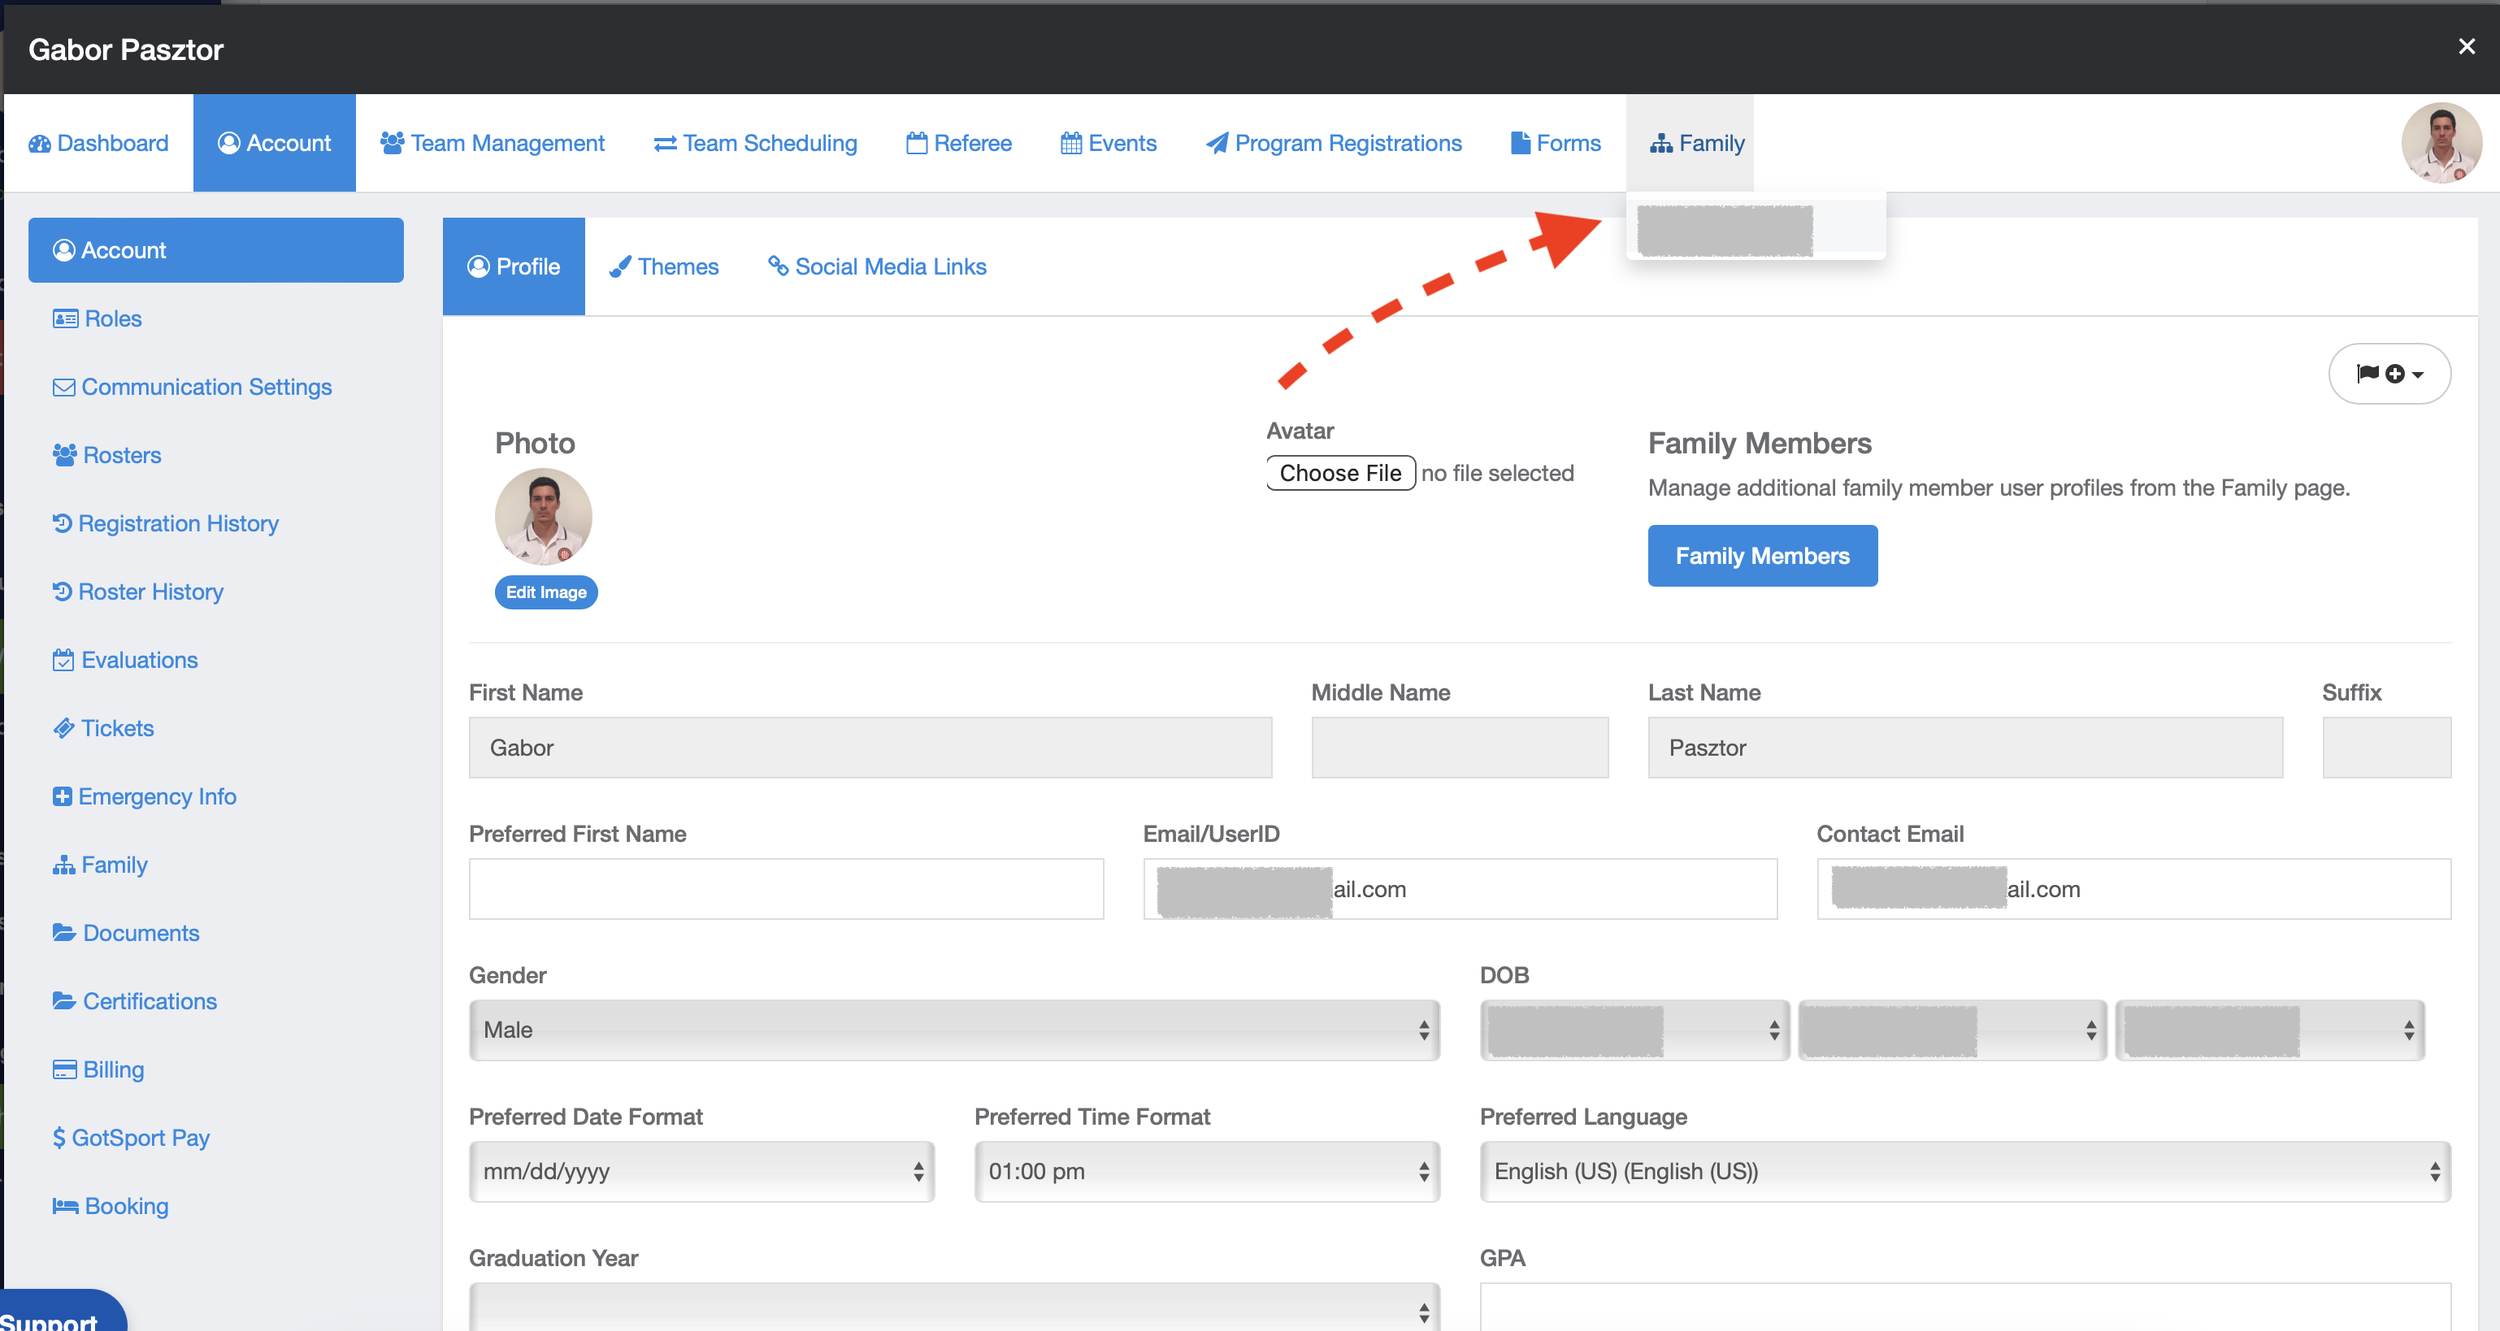Open Preferred Time Format dropdown
The height and width of the screenshot is (1331, 2500).
click(1206, 1171)
